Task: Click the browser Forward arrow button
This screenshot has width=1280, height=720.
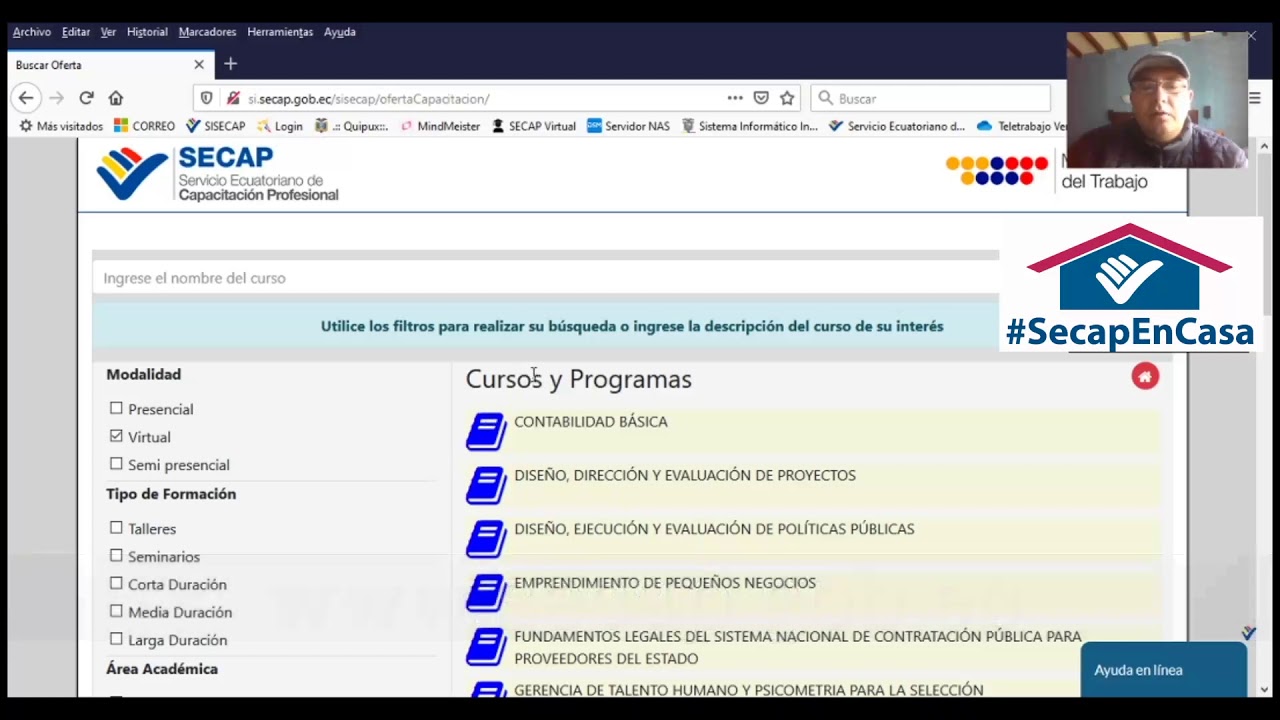Action: point(56,98)
